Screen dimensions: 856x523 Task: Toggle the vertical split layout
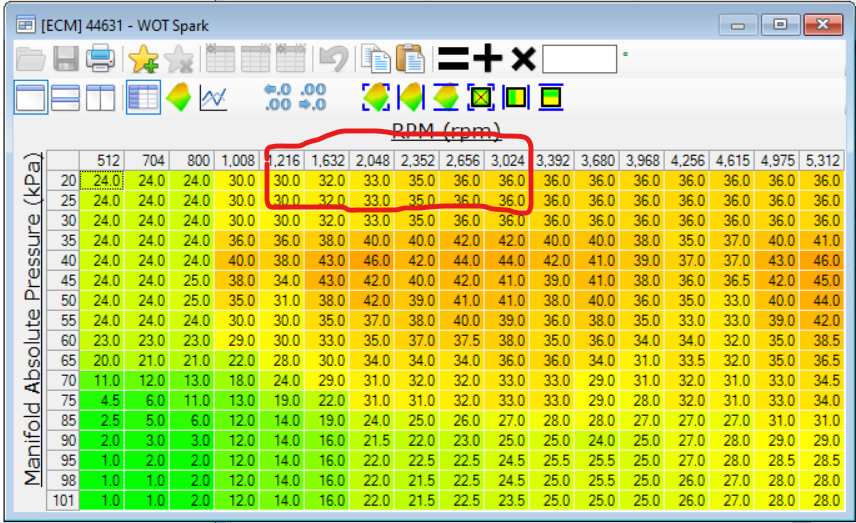pos(101,98)
